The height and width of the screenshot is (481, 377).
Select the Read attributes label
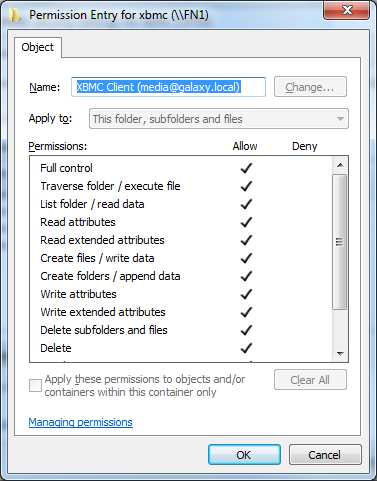pyautogui.click(x=78, y=222)
